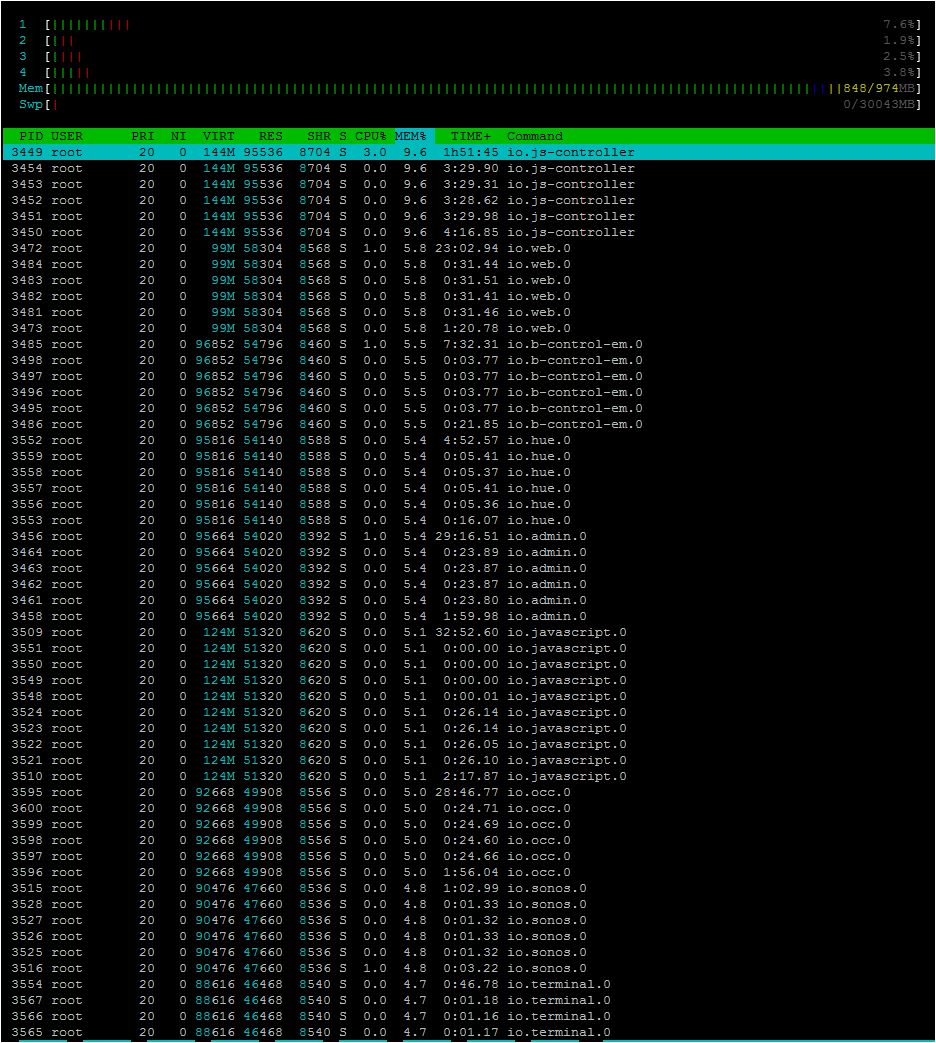Select PID 3472 io.web.0 row
Screen dimensions: 936x1043
(468, 248)
